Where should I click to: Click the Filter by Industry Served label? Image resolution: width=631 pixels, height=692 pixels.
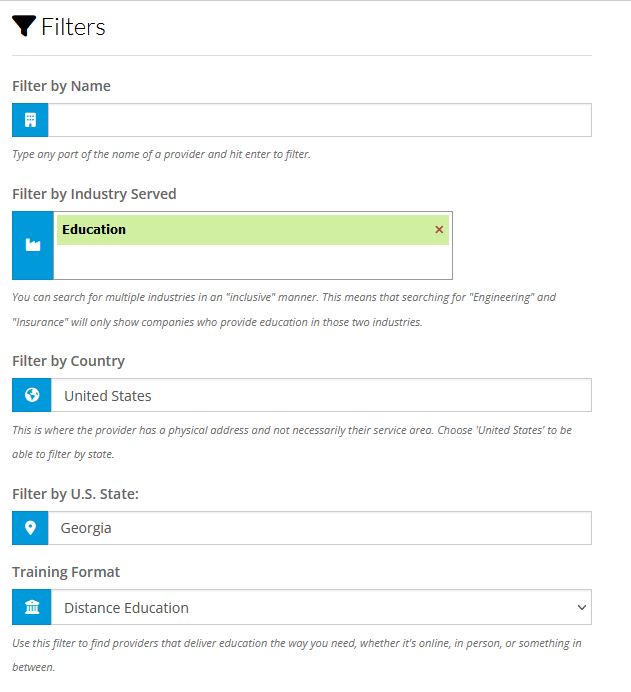[94, 194]
